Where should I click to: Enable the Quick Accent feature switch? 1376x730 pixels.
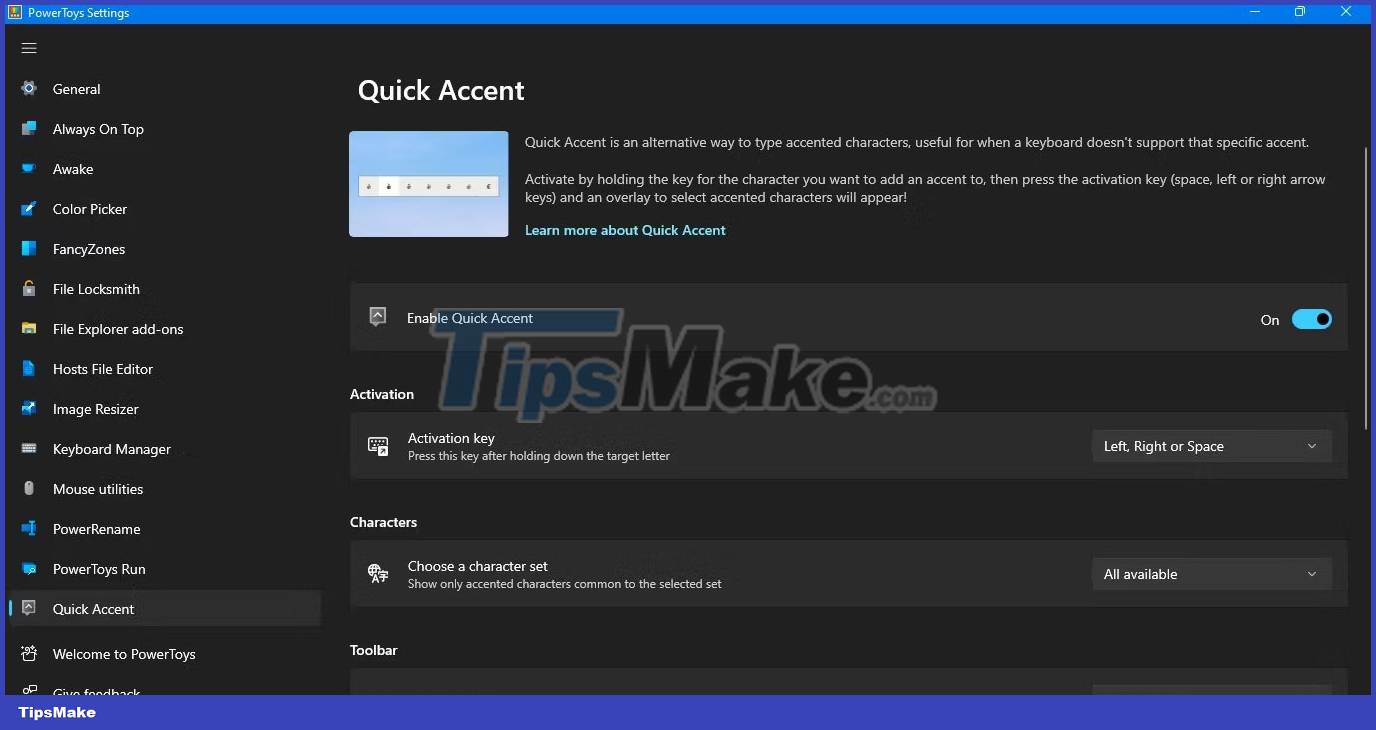[x=1312, y=319]
